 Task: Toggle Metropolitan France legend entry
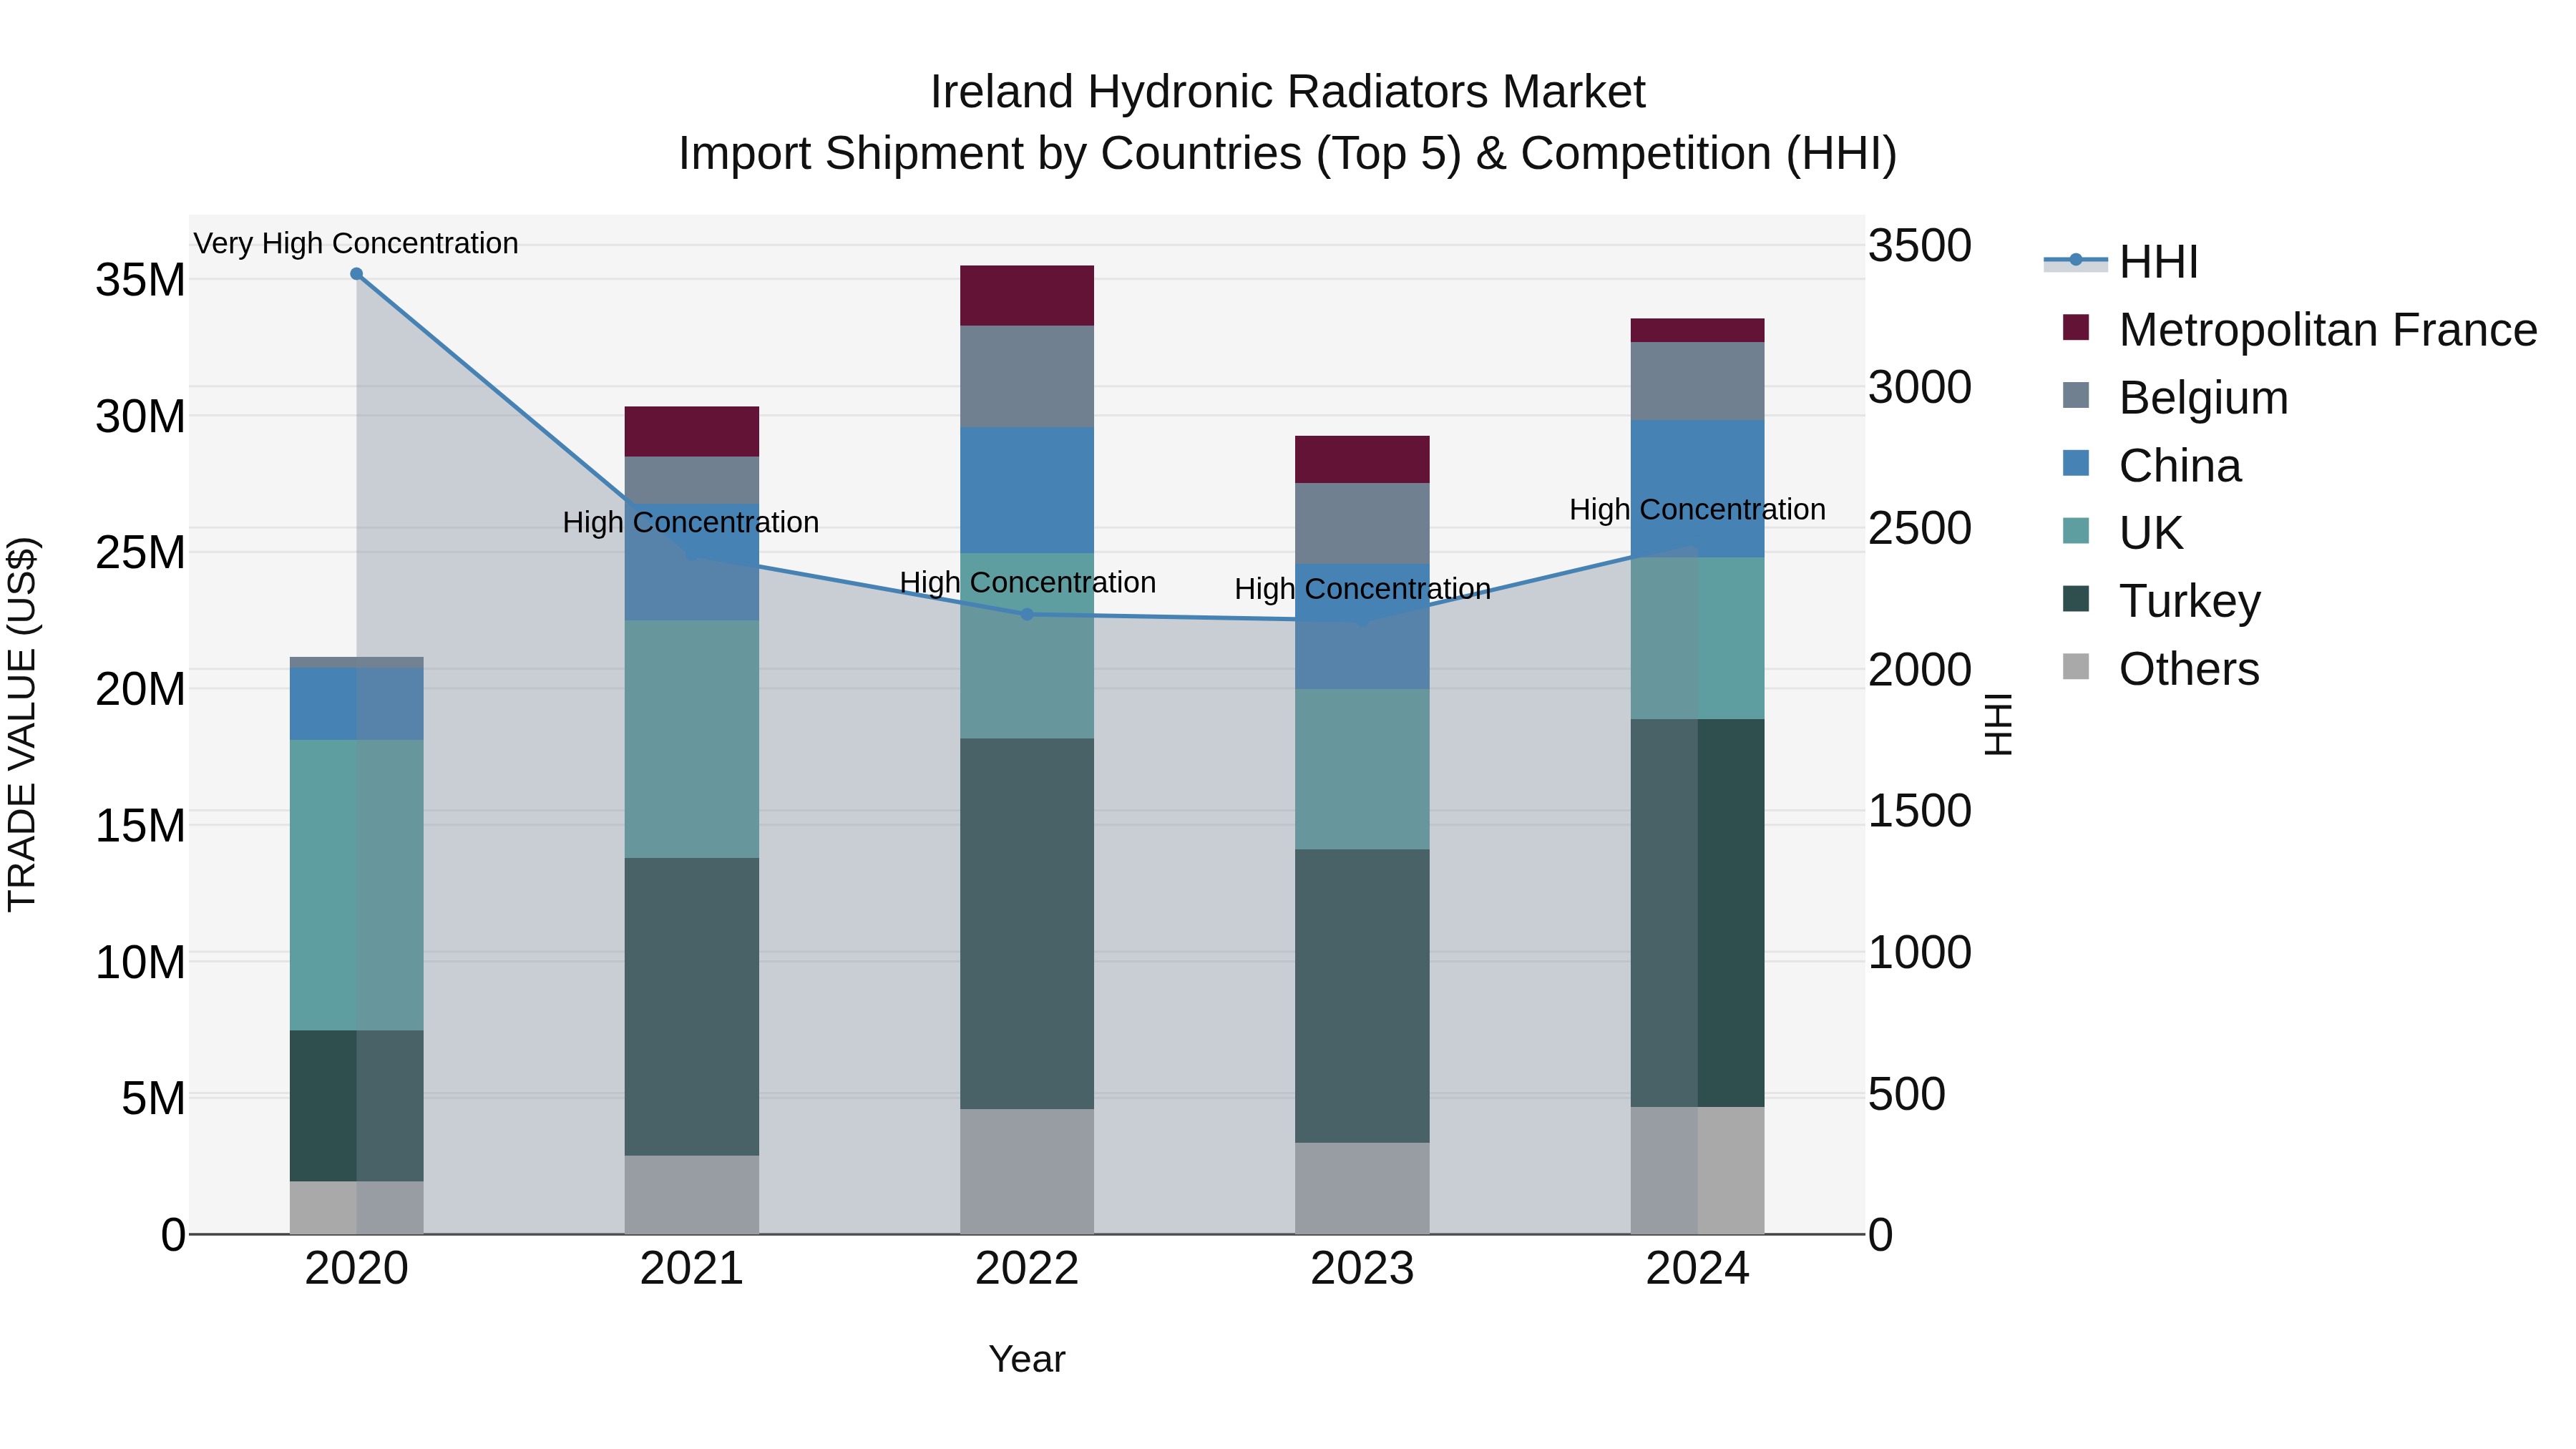point(2300,330)
